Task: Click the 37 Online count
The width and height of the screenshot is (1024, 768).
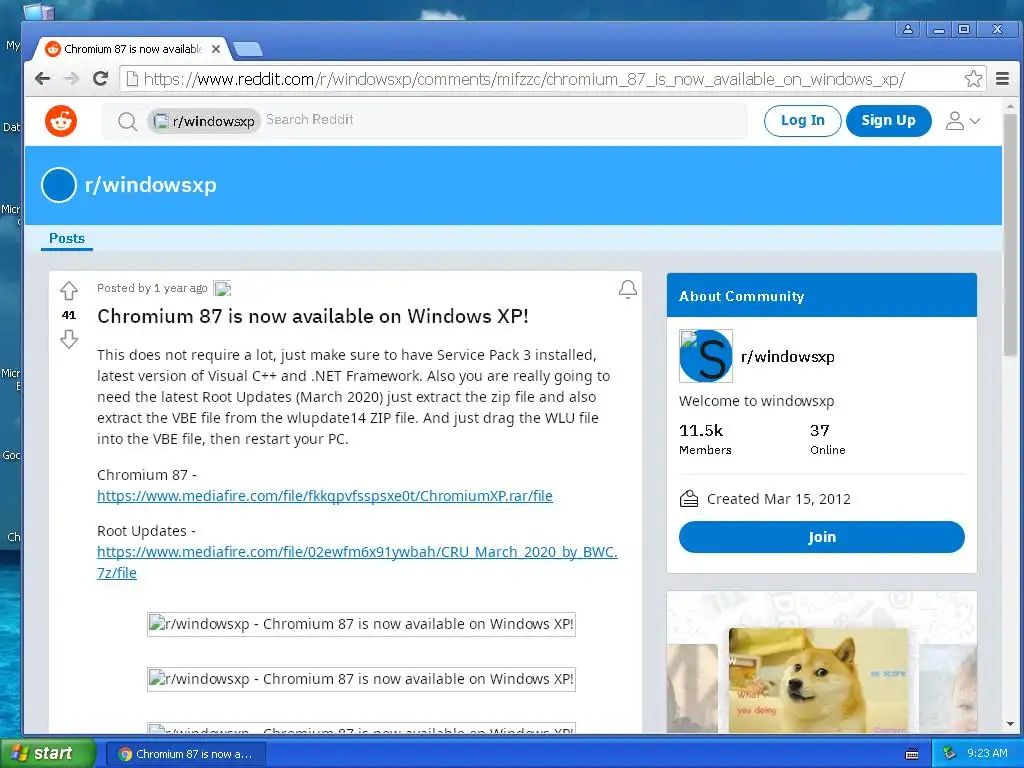Action: pos(827,439)
